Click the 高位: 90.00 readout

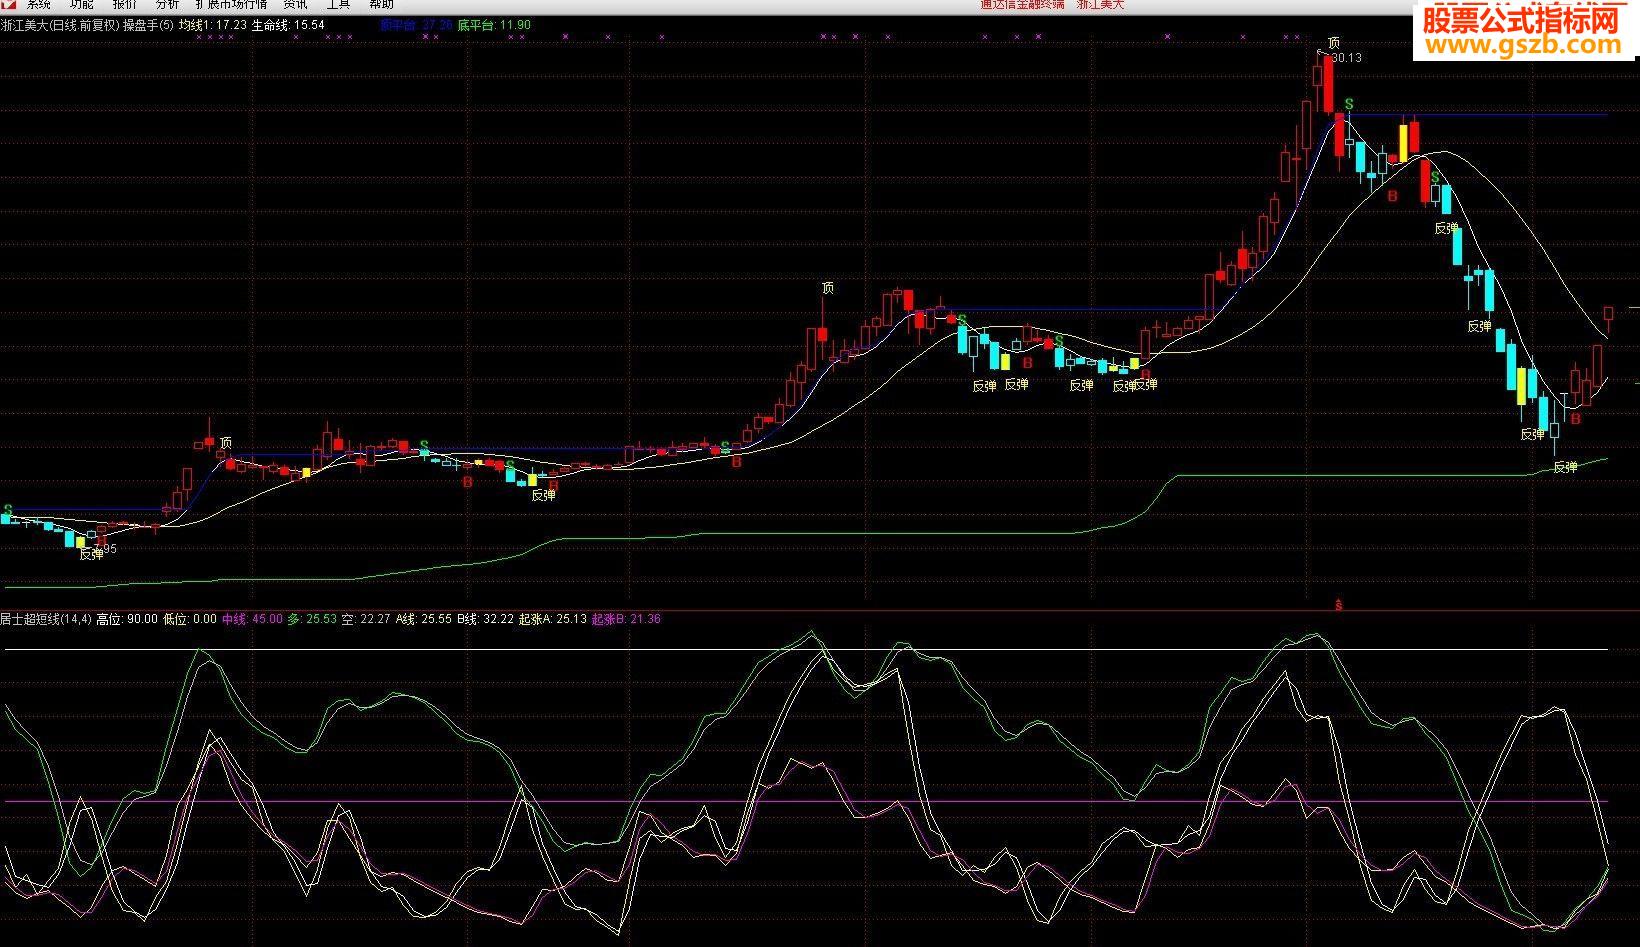click(x=127, y=619)
